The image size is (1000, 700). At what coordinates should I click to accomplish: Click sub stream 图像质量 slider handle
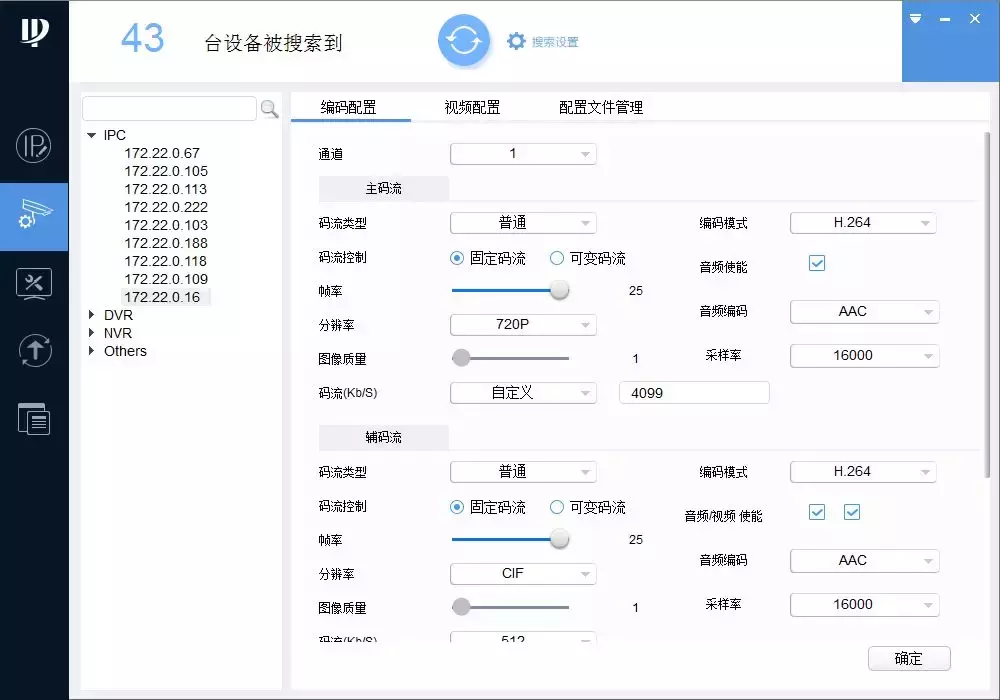coord(461,607)
